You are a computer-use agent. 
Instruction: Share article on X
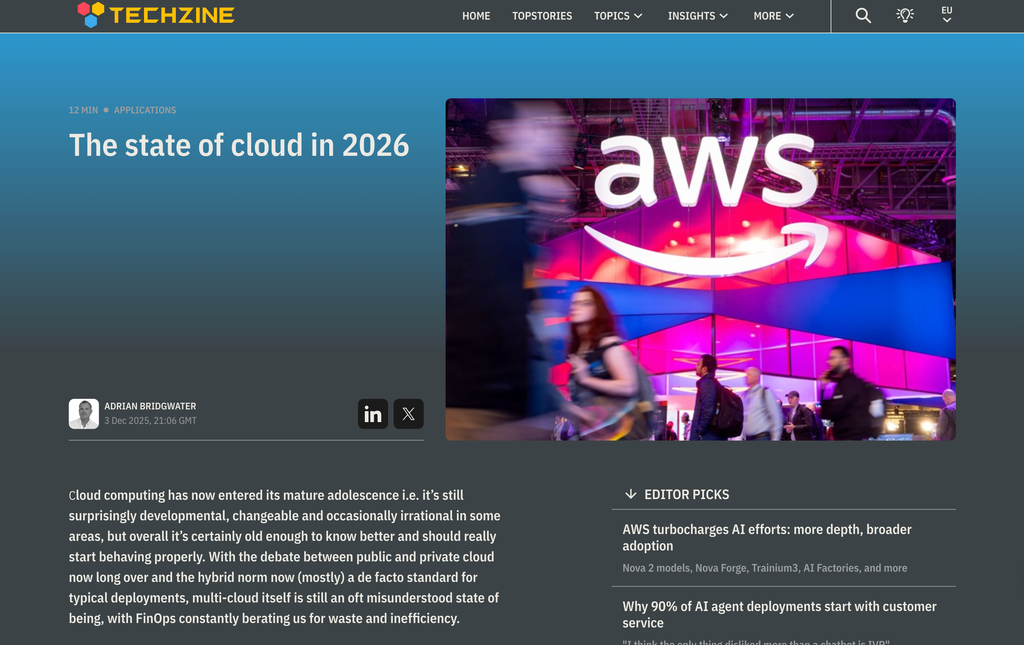pos(408,414)
